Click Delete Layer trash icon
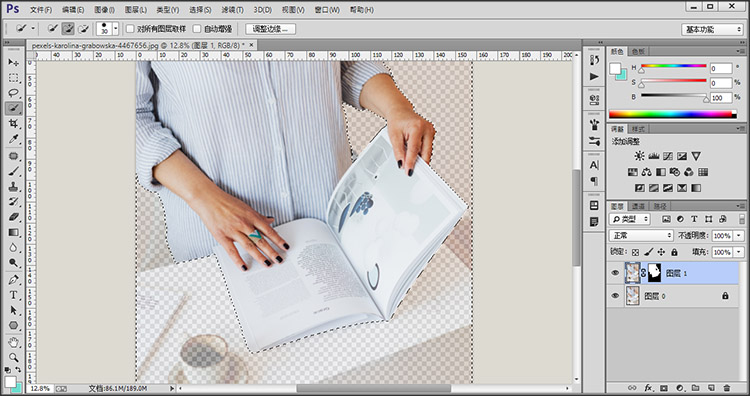750x396 pixels. [727, 387]
